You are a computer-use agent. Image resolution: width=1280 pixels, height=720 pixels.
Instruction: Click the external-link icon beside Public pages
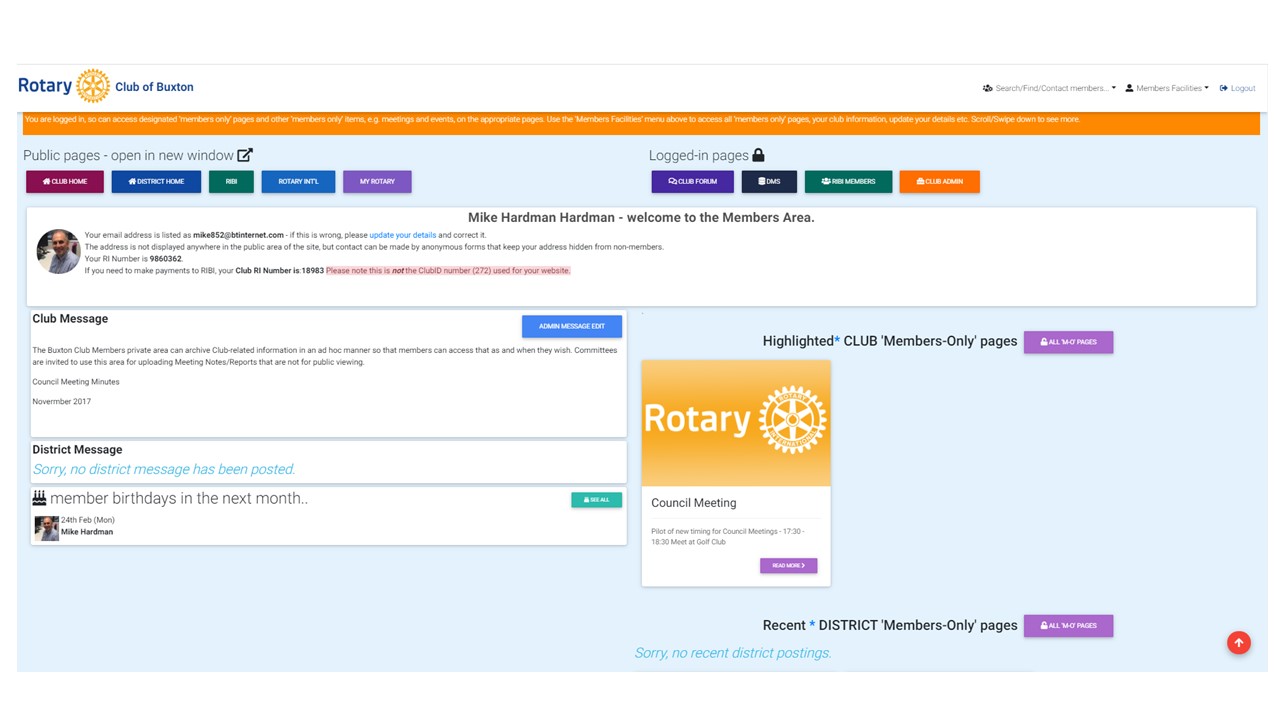point(245,155)
